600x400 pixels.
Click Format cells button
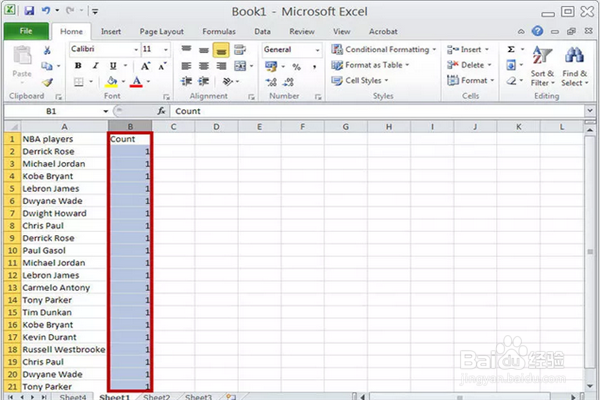click(471, 80)
